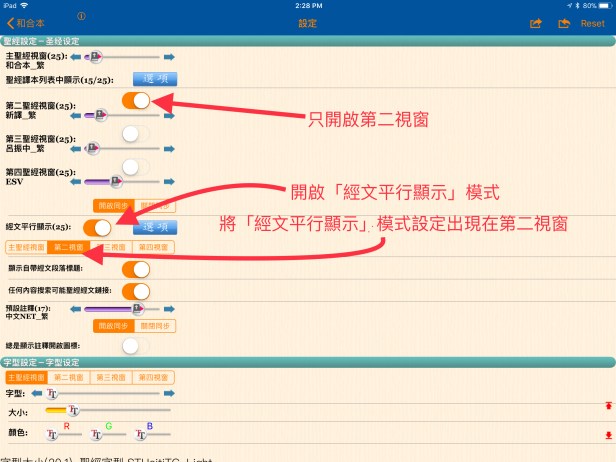The image size is (616, 462).
Task: Tap the red scroll-down arrow icon
Action: [x=606, y=435]
